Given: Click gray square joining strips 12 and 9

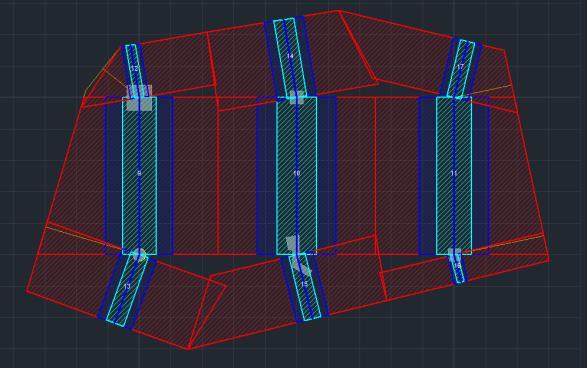Looking at the screenshot, I should pyautogui.click(x=139, y=98).
